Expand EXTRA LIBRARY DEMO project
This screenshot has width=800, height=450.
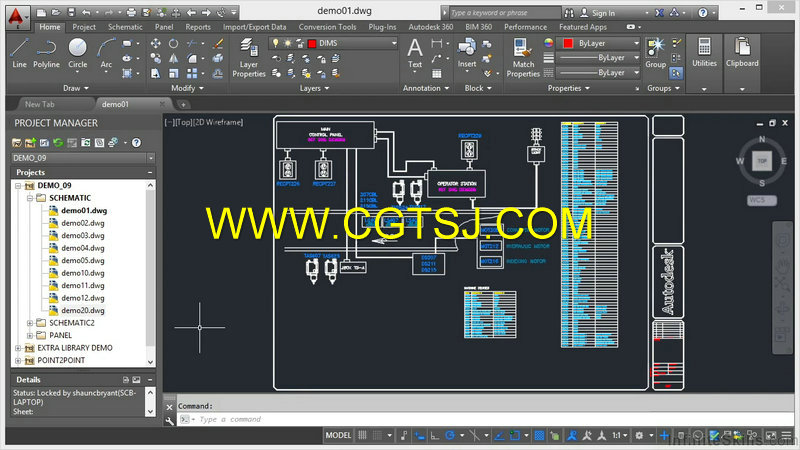tap(18, 348)
